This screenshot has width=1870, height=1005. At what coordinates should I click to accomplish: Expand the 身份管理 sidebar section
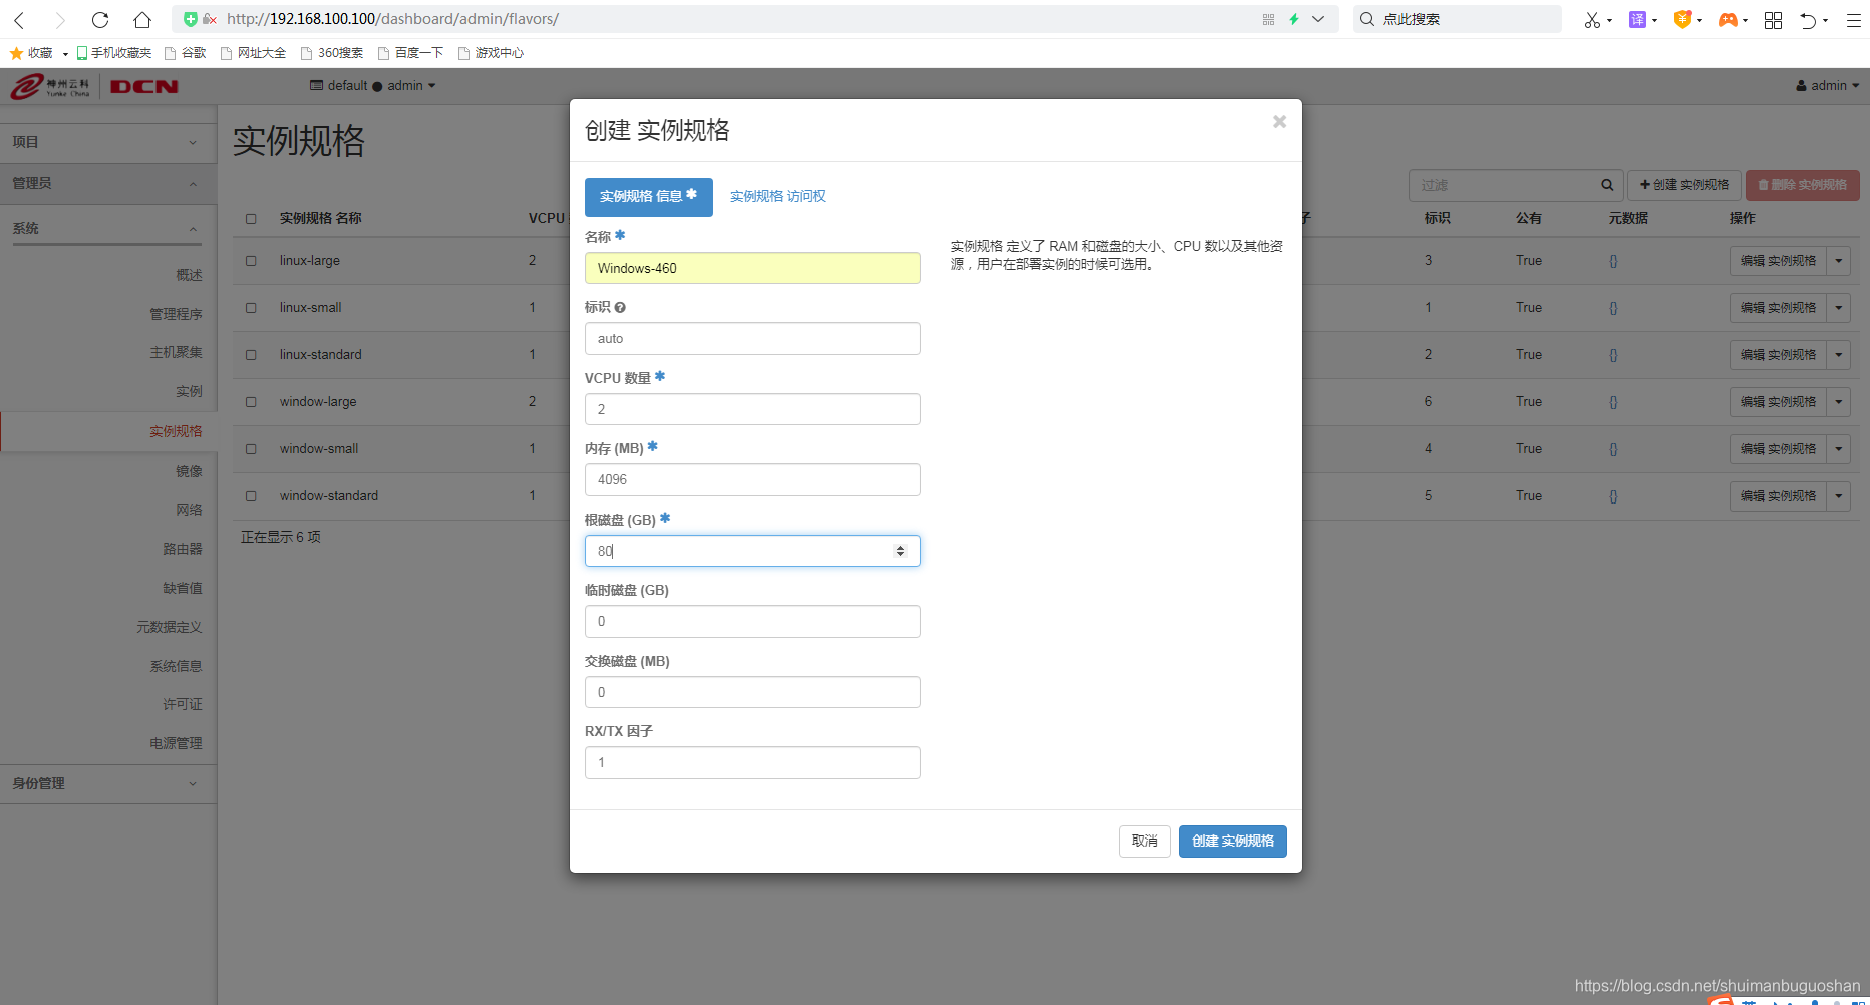click(x=108, y=783)
